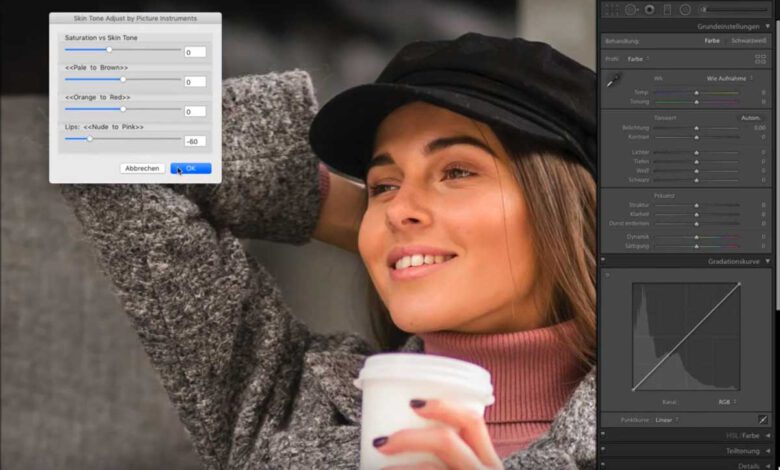Expand the Teiltonung panel
The width and height of the screenshot is (780, 470).
(x=768, y=451)
